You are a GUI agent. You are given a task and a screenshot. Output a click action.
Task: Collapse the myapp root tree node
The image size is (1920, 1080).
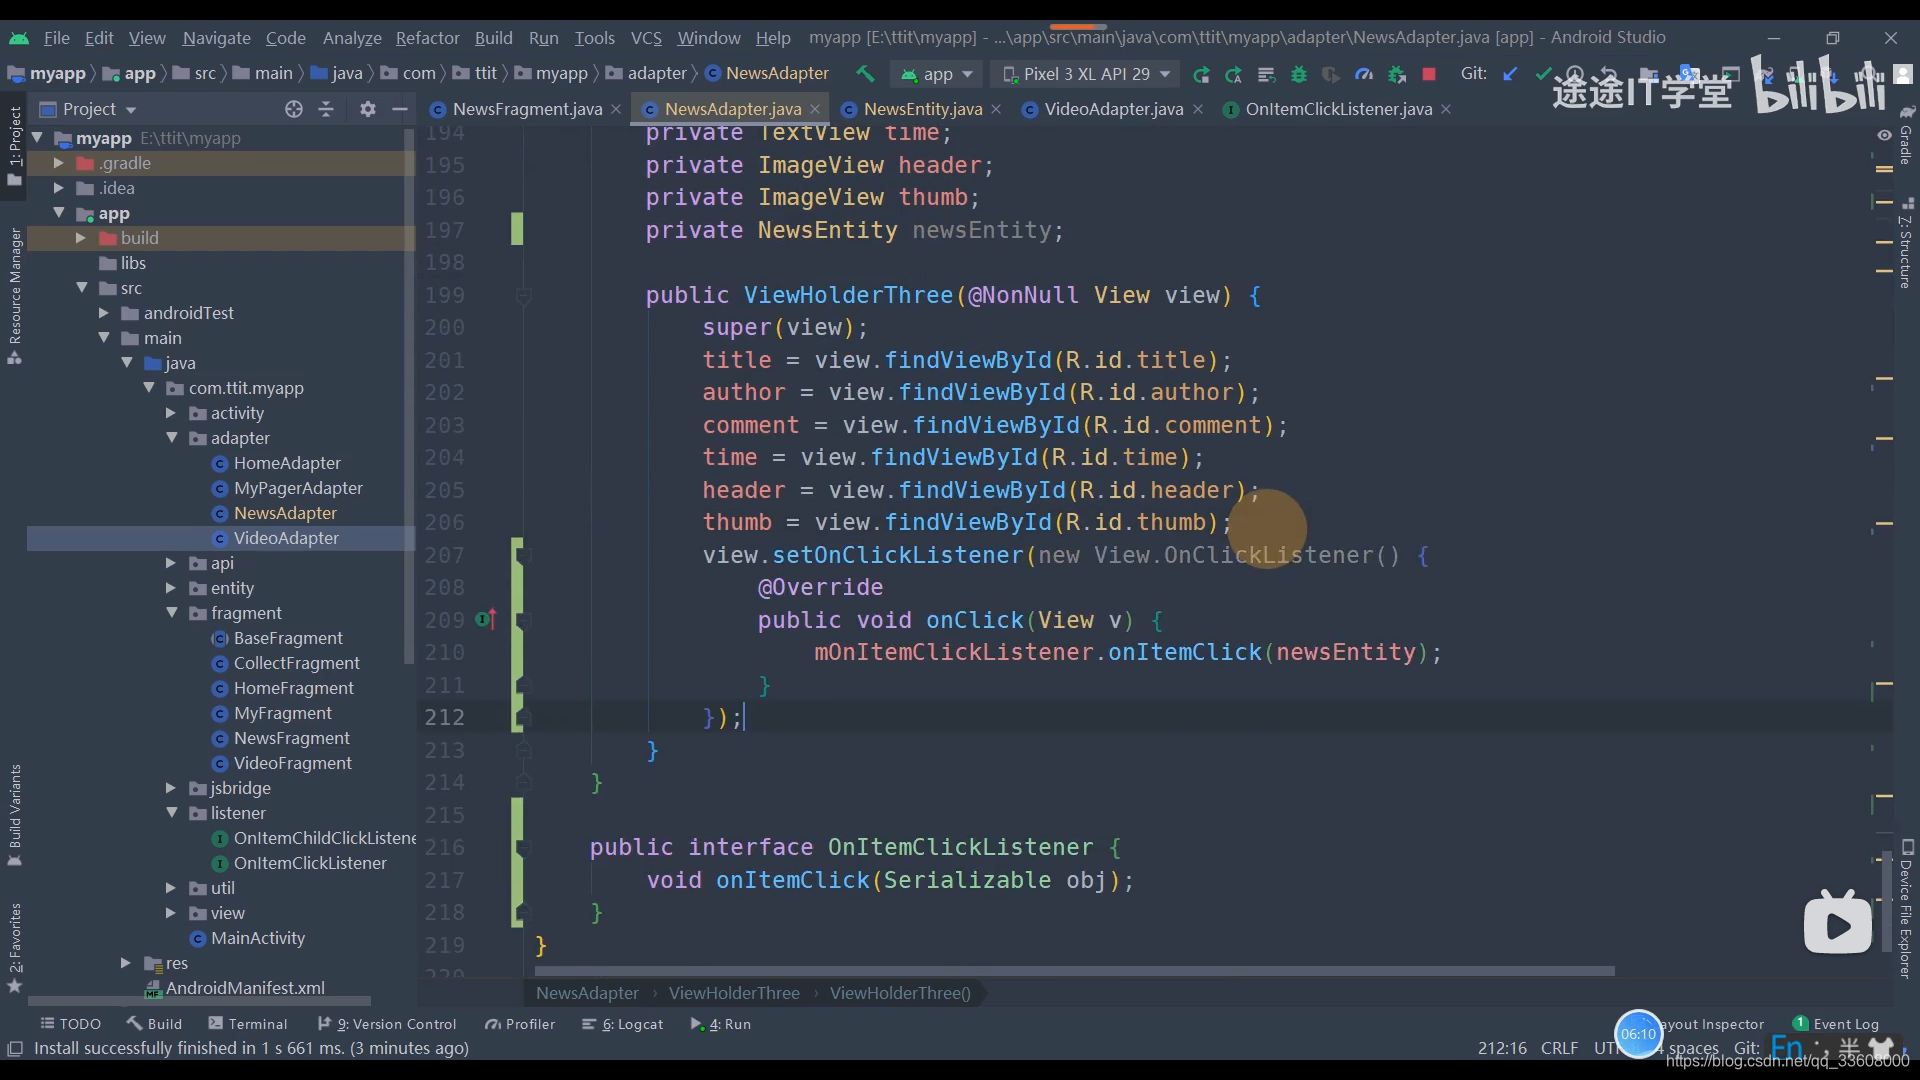(37, 138)
